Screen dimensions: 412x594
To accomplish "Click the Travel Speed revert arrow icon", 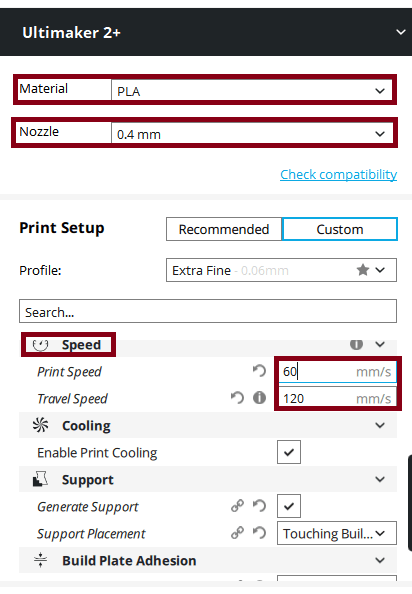I will [237, 398].
